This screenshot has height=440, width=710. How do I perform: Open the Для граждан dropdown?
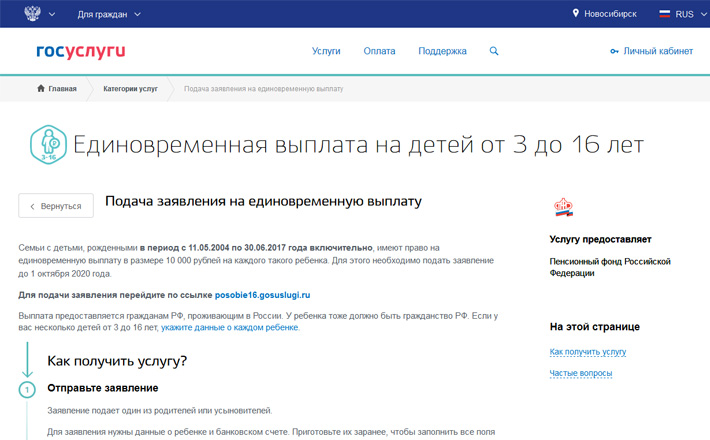pyautogui.click(x=109, y=14)
